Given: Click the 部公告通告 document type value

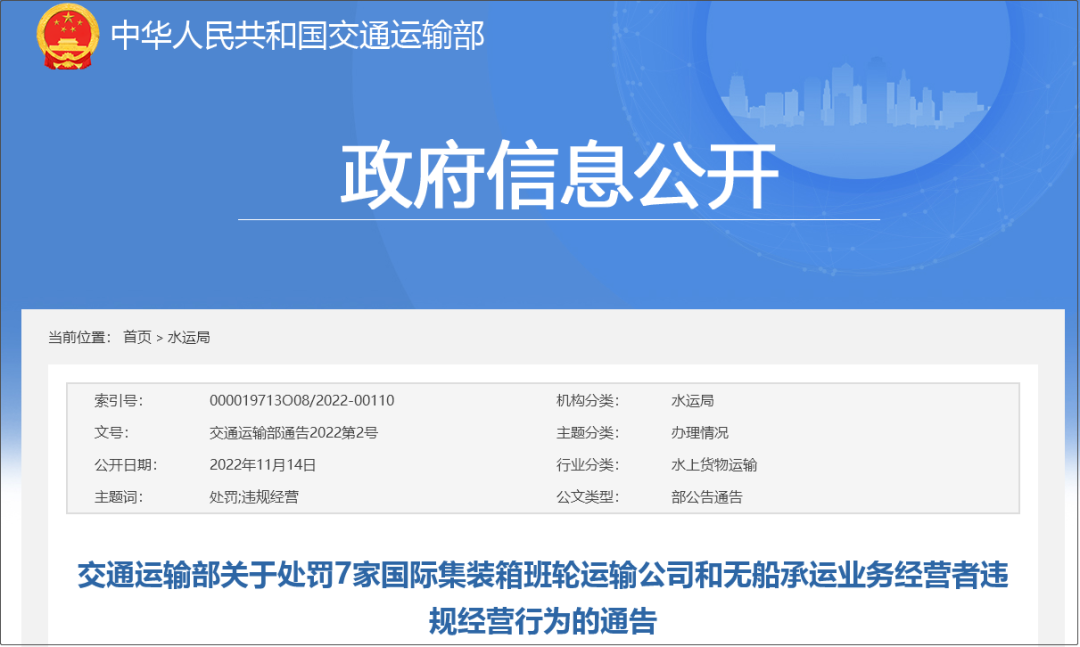Looking at the screenshot, I should pyautogui.click(x=706, y=496).
